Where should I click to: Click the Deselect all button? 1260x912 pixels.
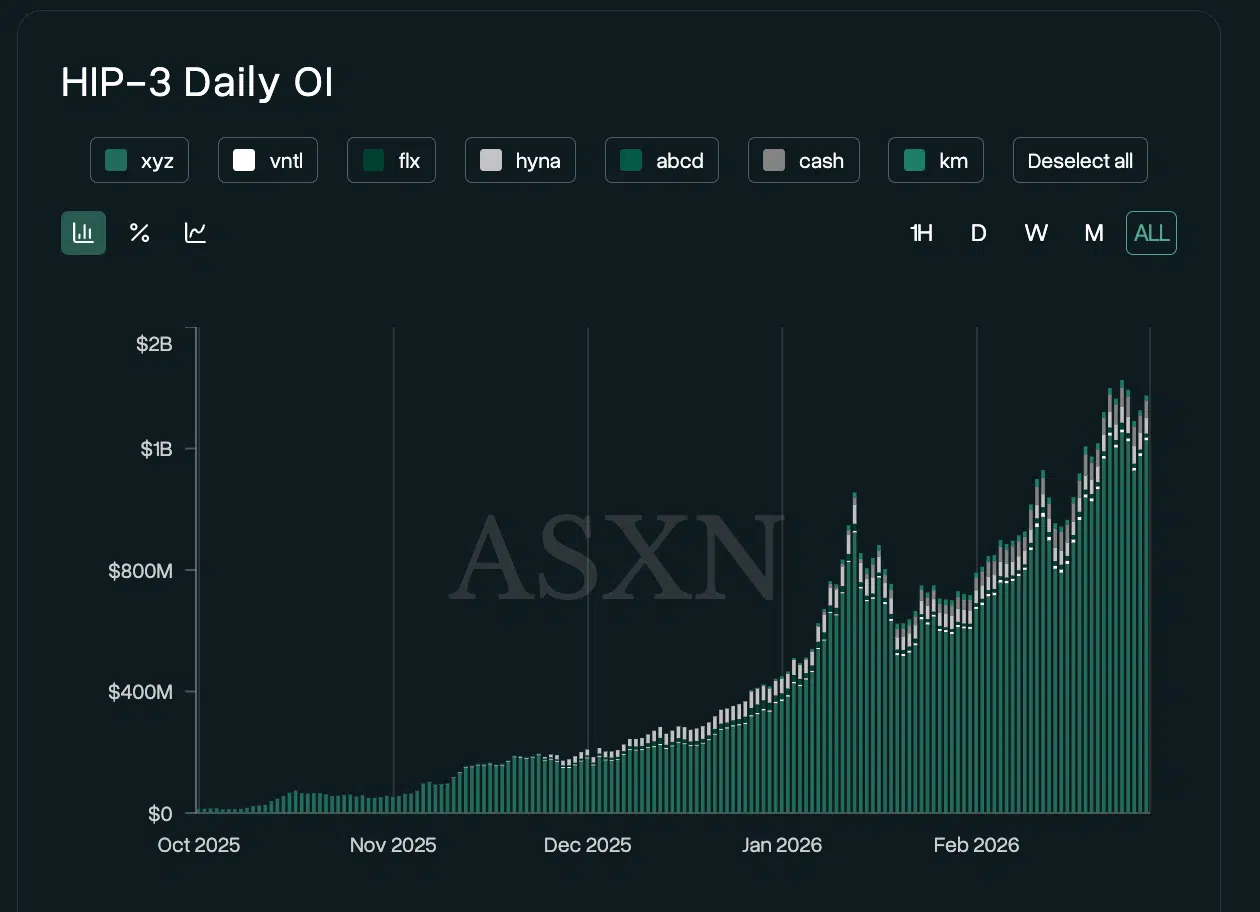tap(1080, 159)
